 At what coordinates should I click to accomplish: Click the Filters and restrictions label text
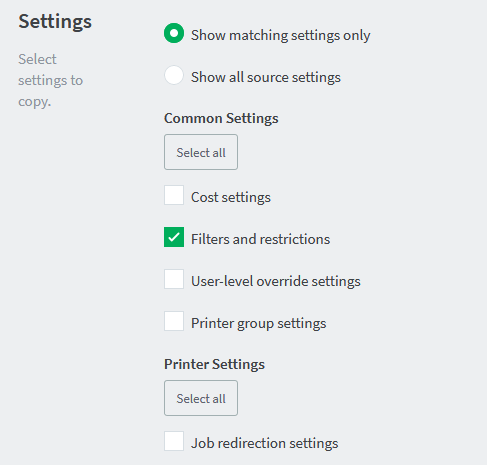tap(260, 239)
